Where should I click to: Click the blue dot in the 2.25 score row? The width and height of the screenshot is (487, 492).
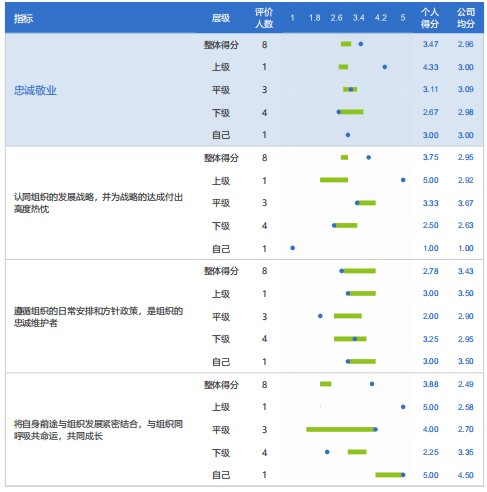tap(327, 452)
